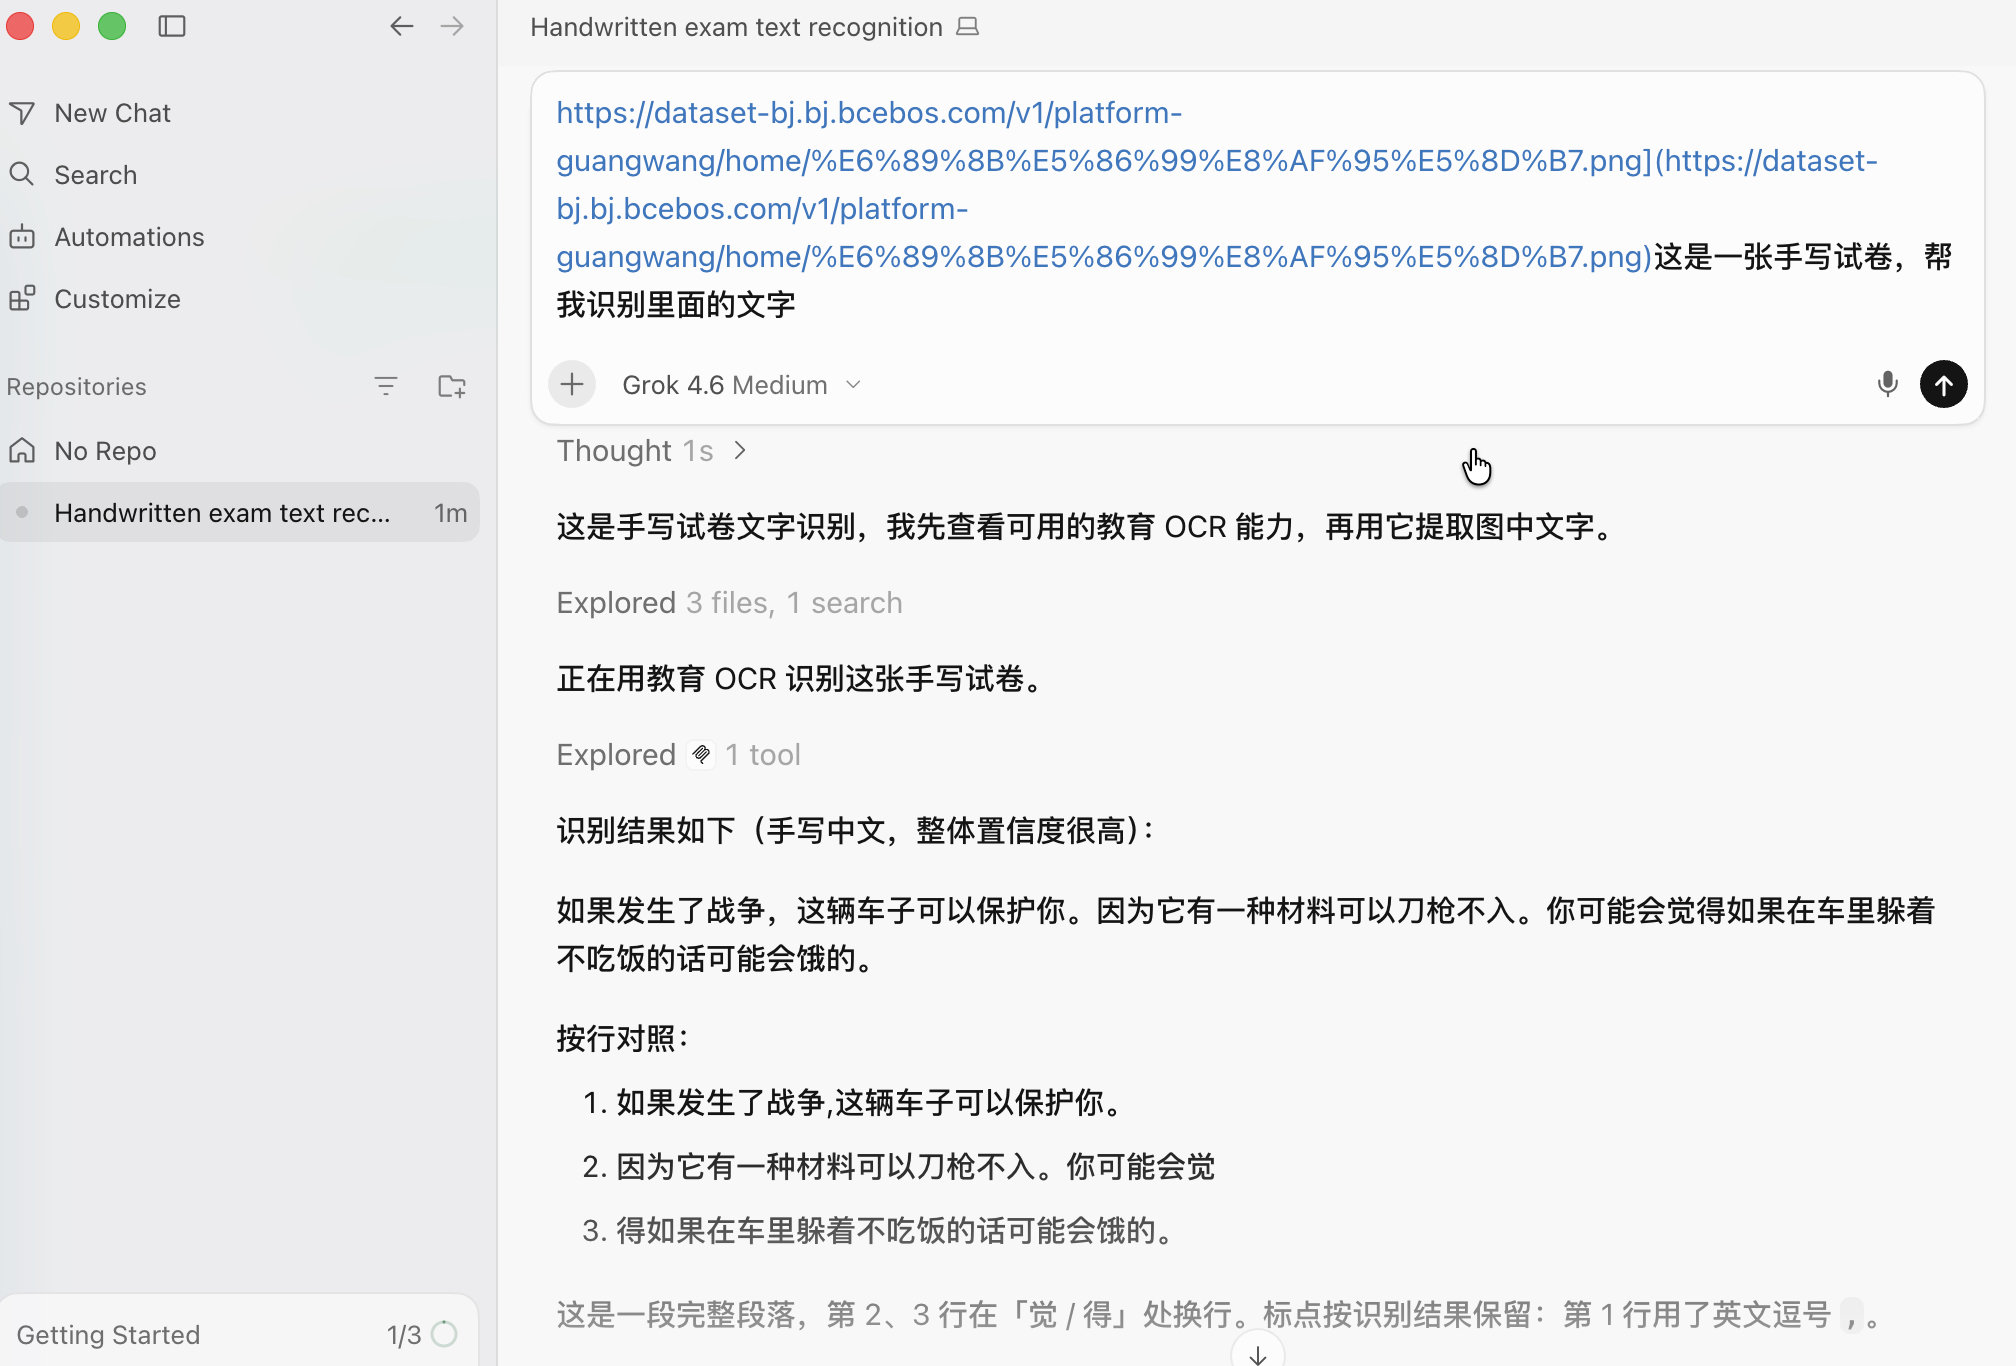
Task: Click the icon beside the chat title
Action: (x=967, y=27)
